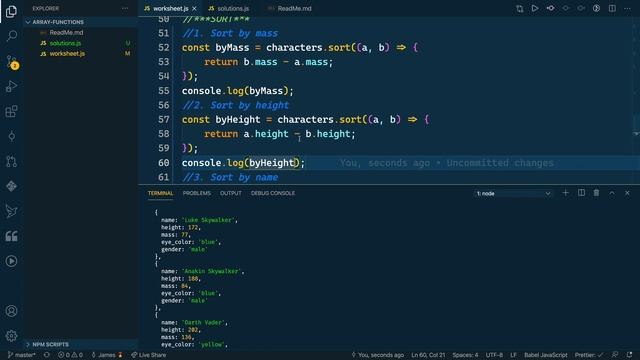
Task: Click the master branch in status bar
Action: (x=22, y=355)
